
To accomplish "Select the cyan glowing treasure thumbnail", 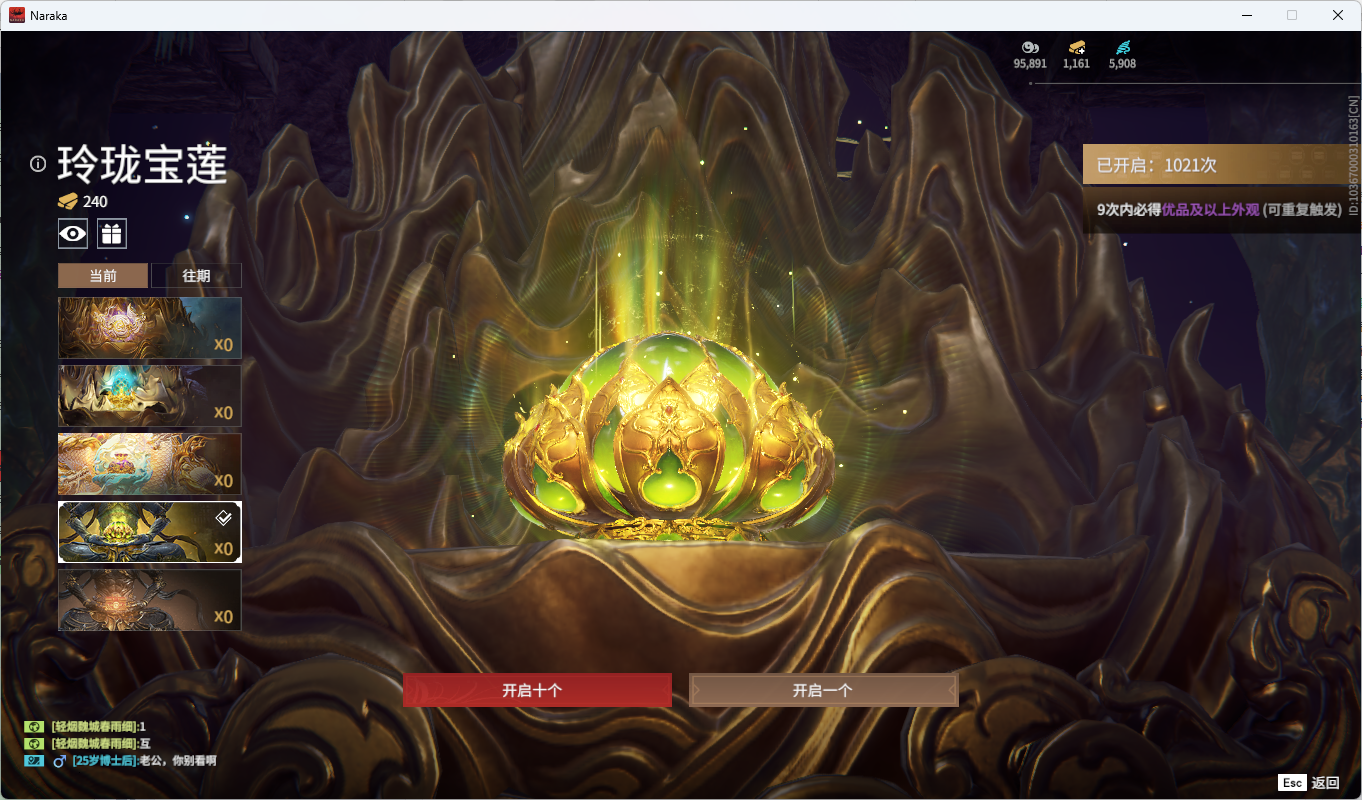I will coord(150,396).
